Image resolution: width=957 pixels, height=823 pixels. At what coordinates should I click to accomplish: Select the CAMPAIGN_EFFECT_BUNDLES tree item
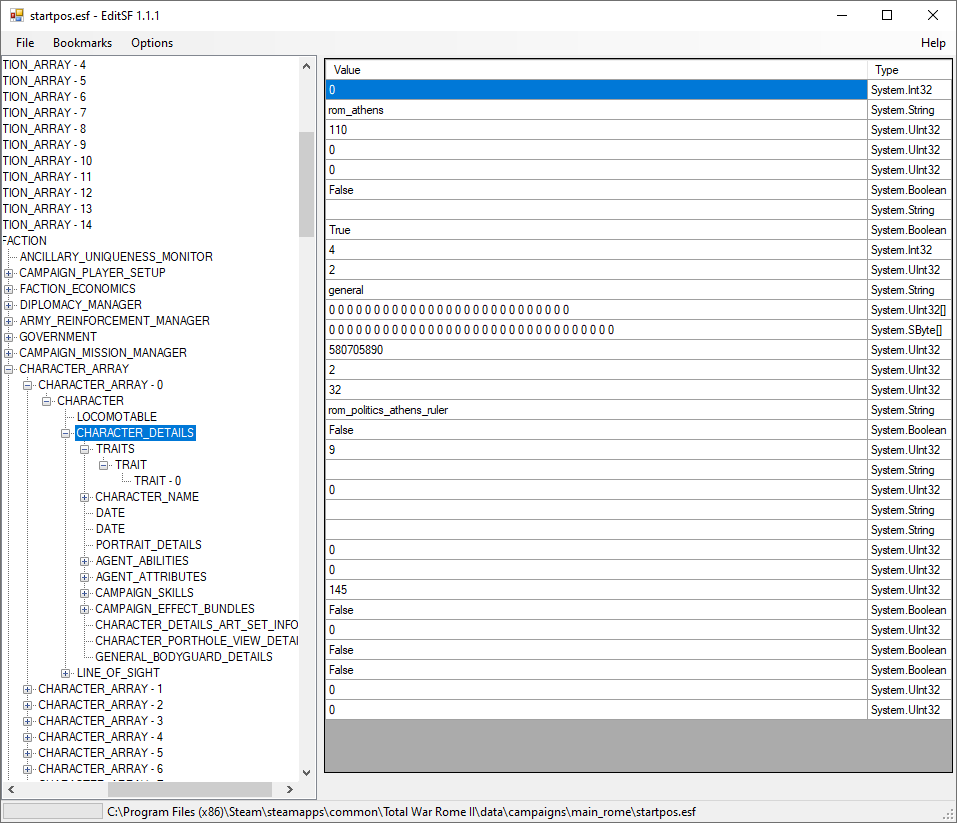[175, 609]
